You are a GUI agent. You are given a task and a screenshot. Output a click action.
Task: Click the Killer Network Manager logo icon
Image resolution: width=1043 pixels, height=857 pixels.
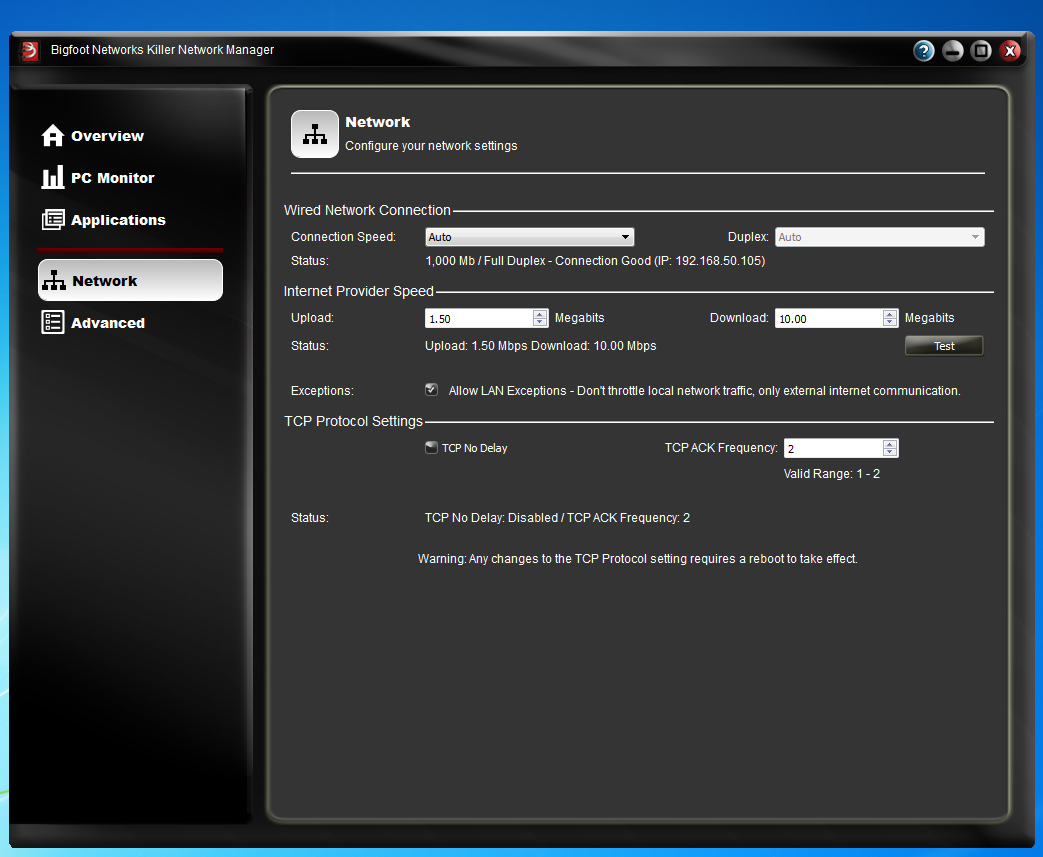30,51
